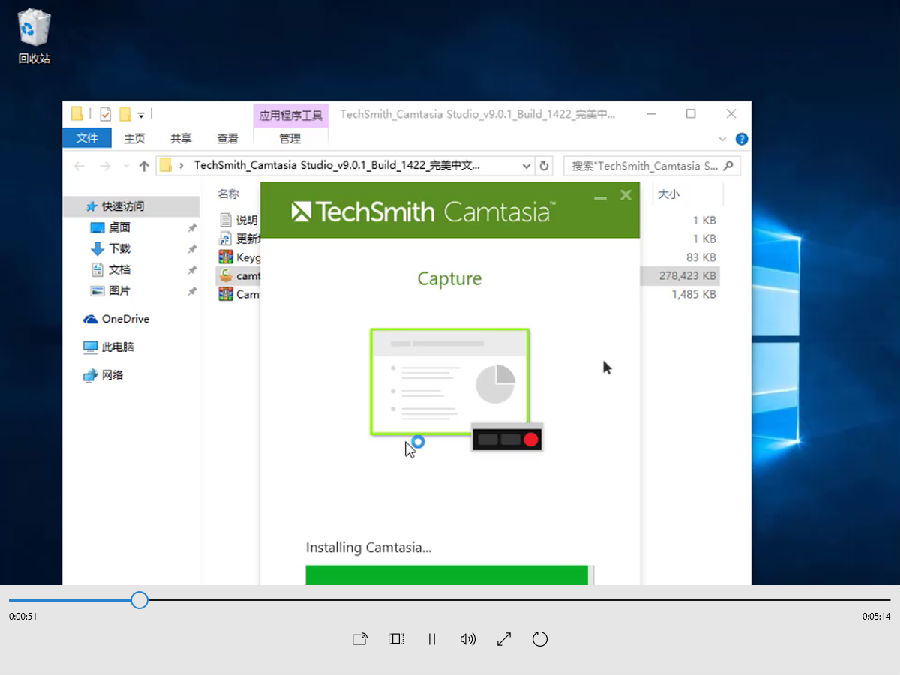Open 桌面 in the navigation pane
This screenshot has height=675, width=900.
[x=119, y=227]
